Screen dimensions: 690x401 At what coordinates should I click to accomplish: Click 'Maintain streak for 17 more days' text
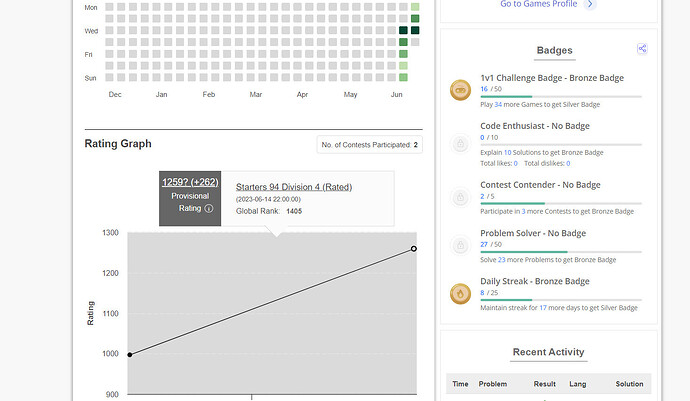pyautogui.click(x=559, y=308)
